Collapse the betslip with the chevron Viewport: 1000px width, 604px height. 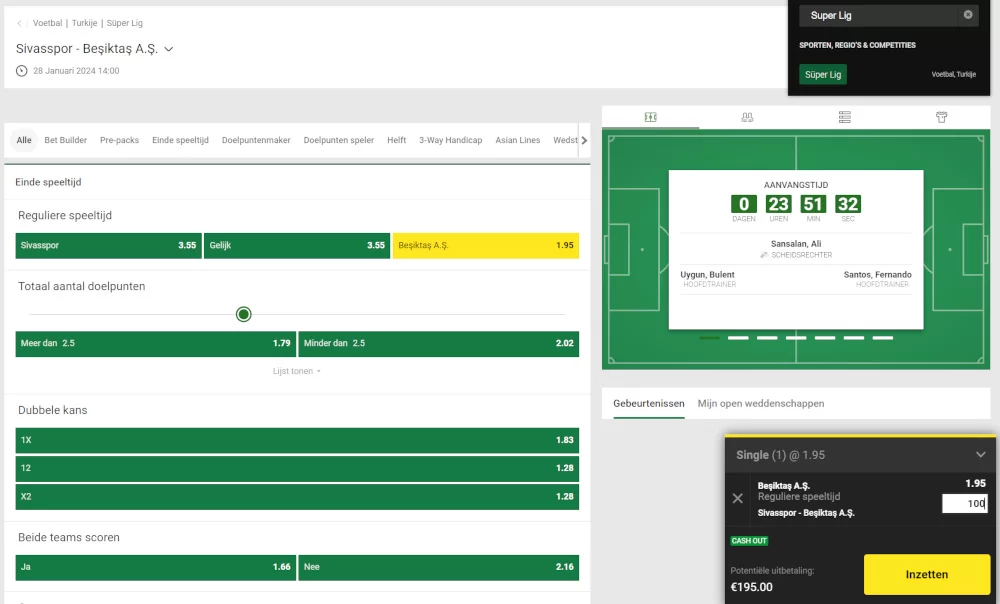(980, 455)
